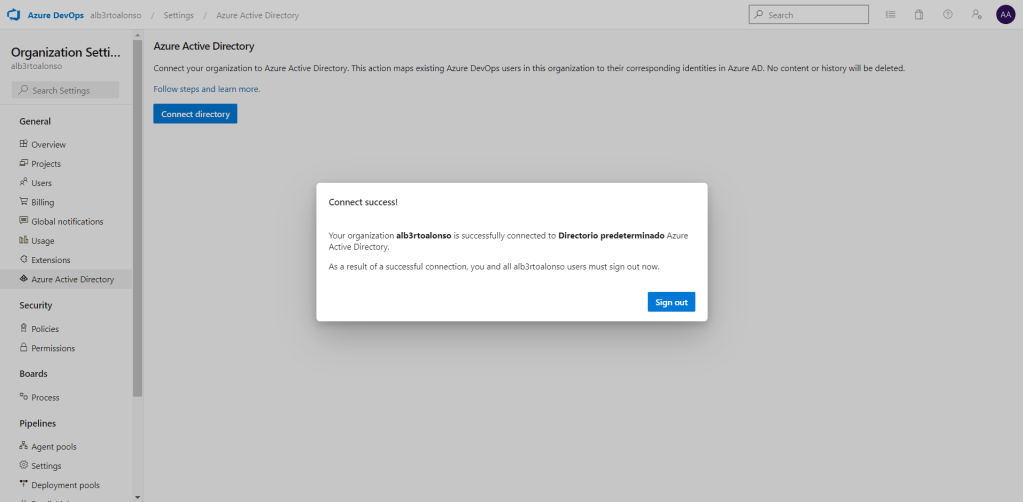Open Billing in the settings sidebar
1023x502 pixels.
42,202
